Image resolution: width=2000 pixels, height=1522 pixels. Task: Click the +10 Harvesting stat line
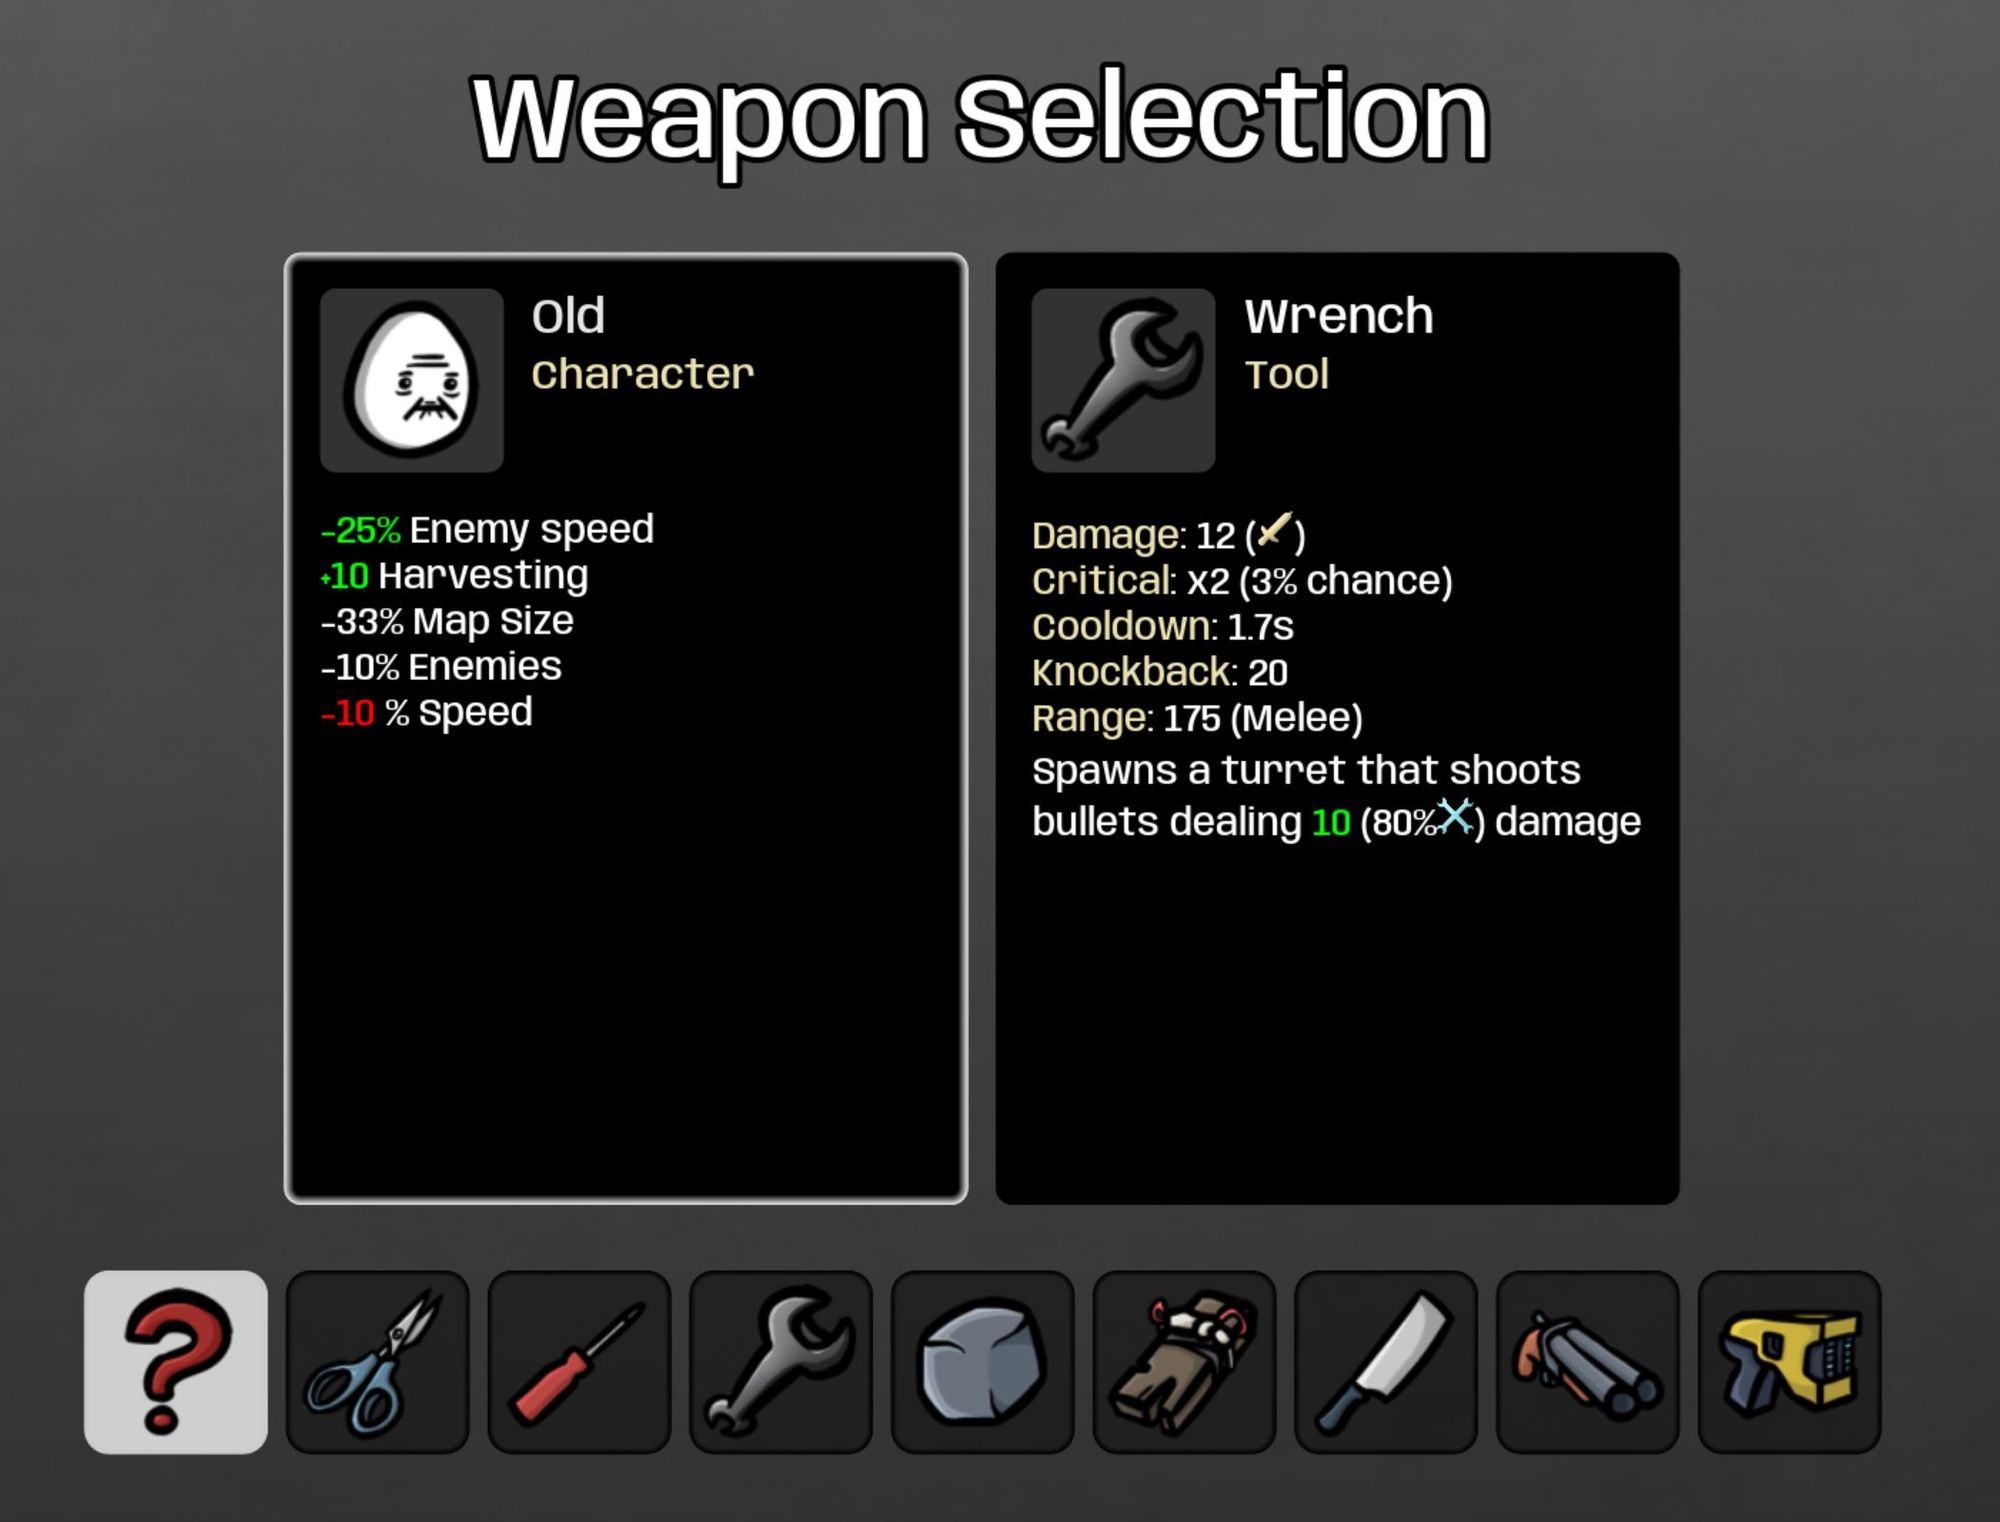(455, 575)
